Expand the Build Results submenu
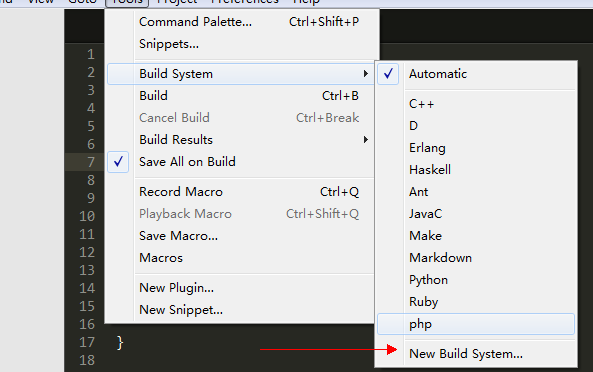 click(x=241, y=140)
